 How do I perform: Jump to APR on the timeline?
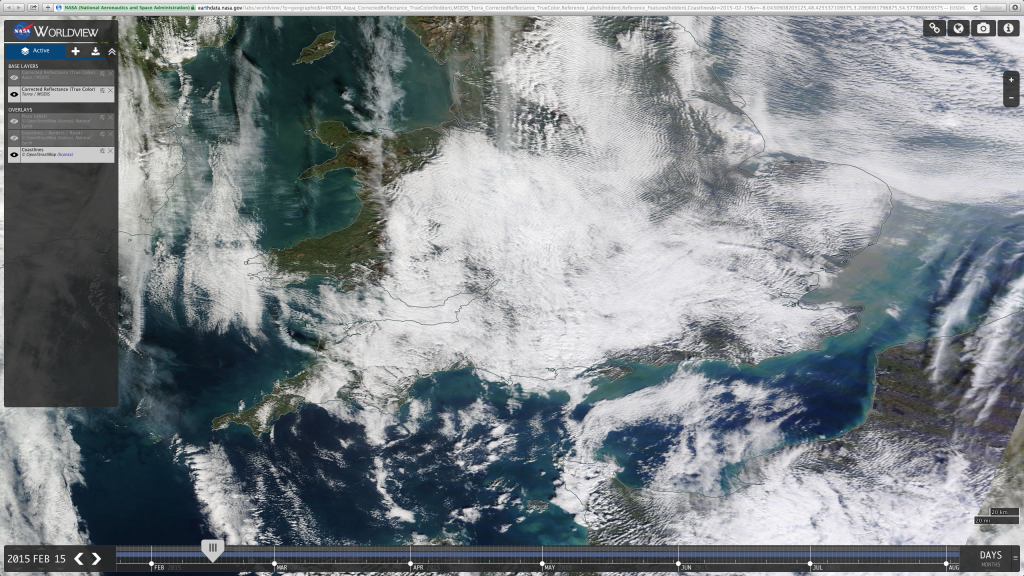[x=418, y=568]
